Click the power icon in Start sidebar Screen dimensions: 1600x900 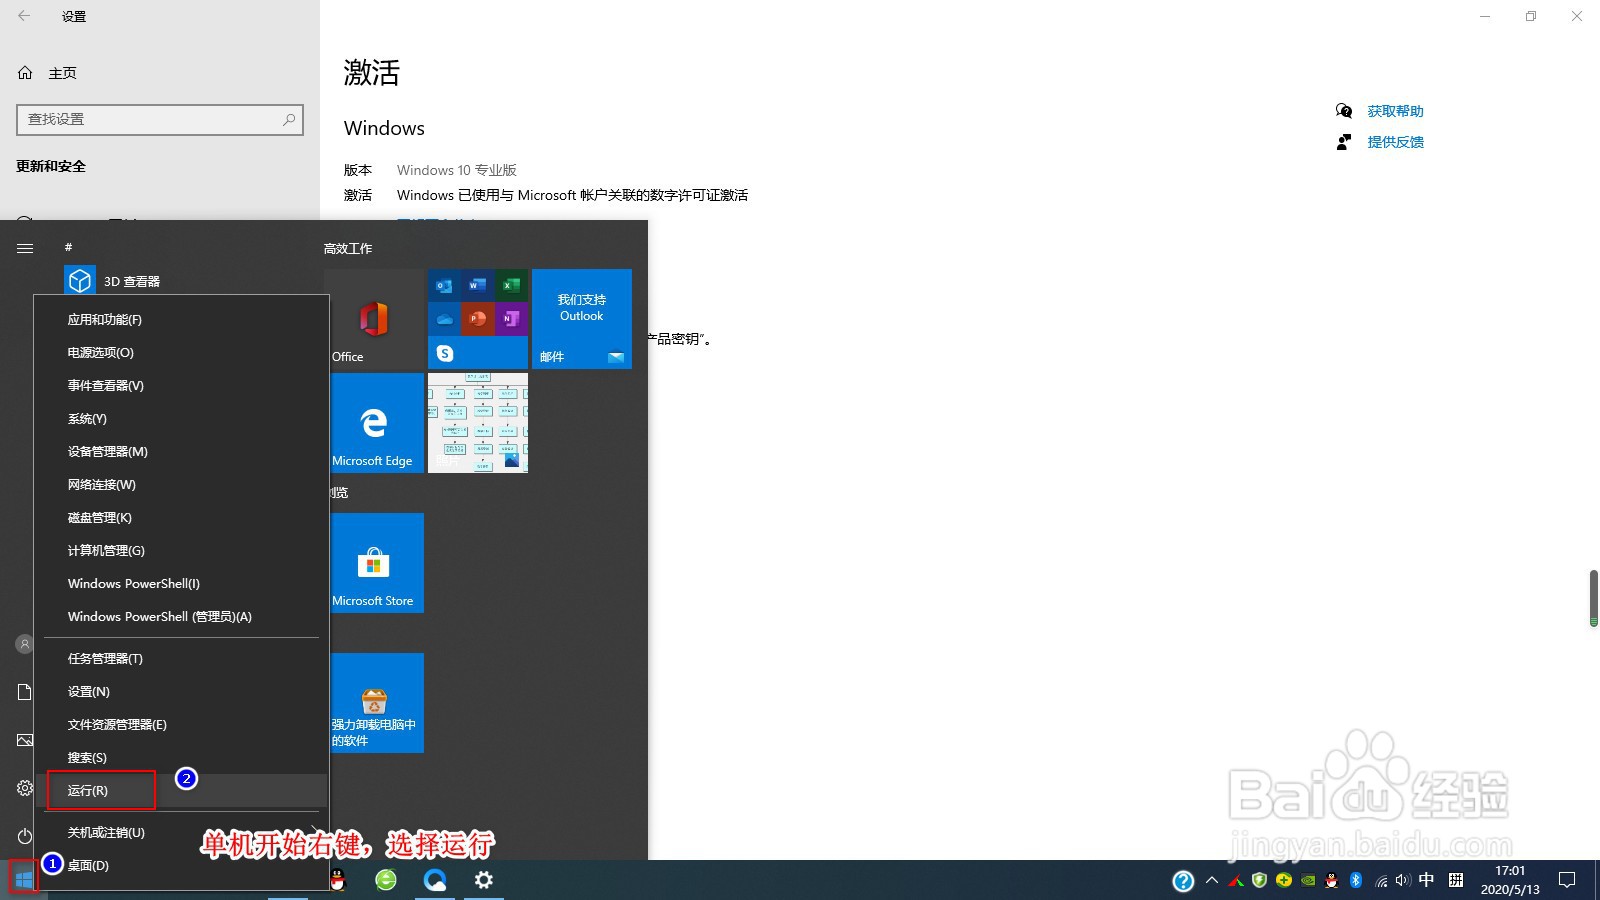point(24,836)
